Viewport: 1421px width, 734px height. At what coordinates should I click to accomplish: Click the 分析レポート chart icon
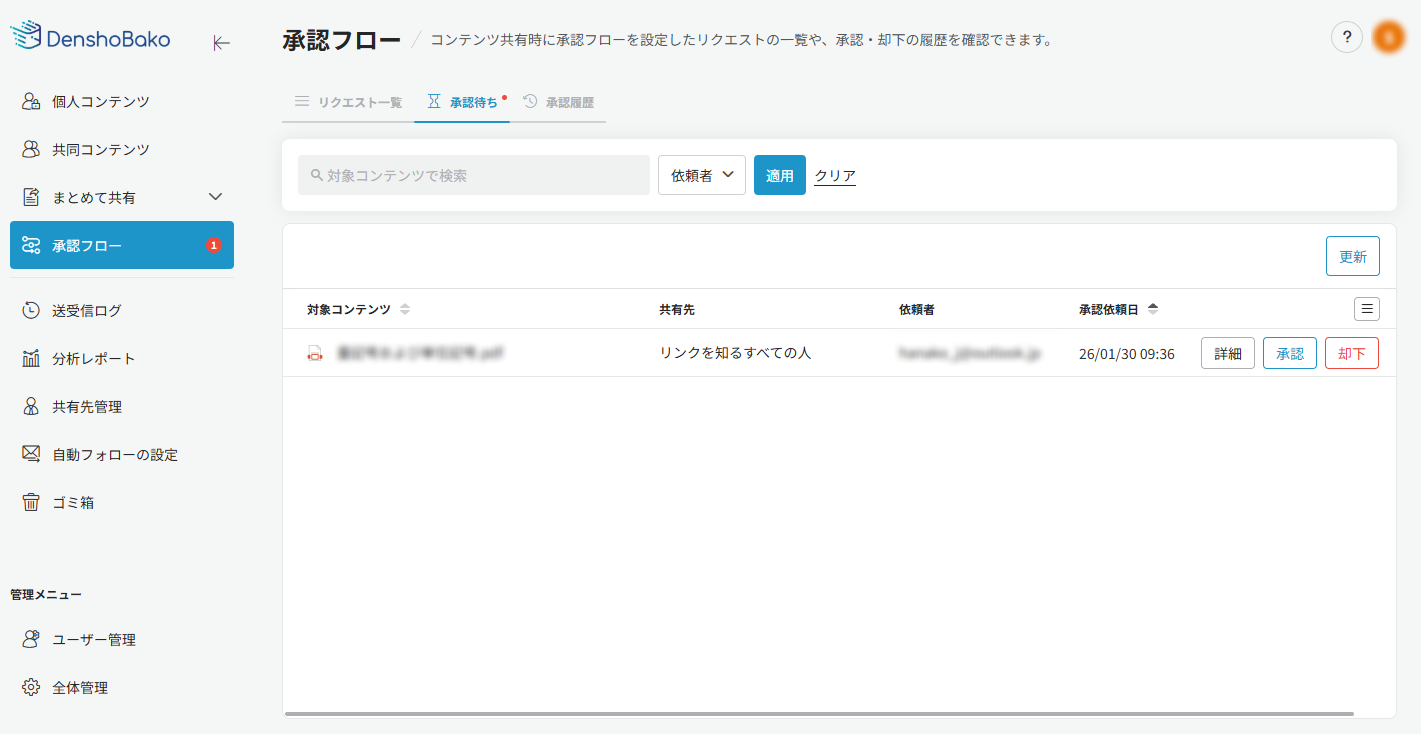31,358
